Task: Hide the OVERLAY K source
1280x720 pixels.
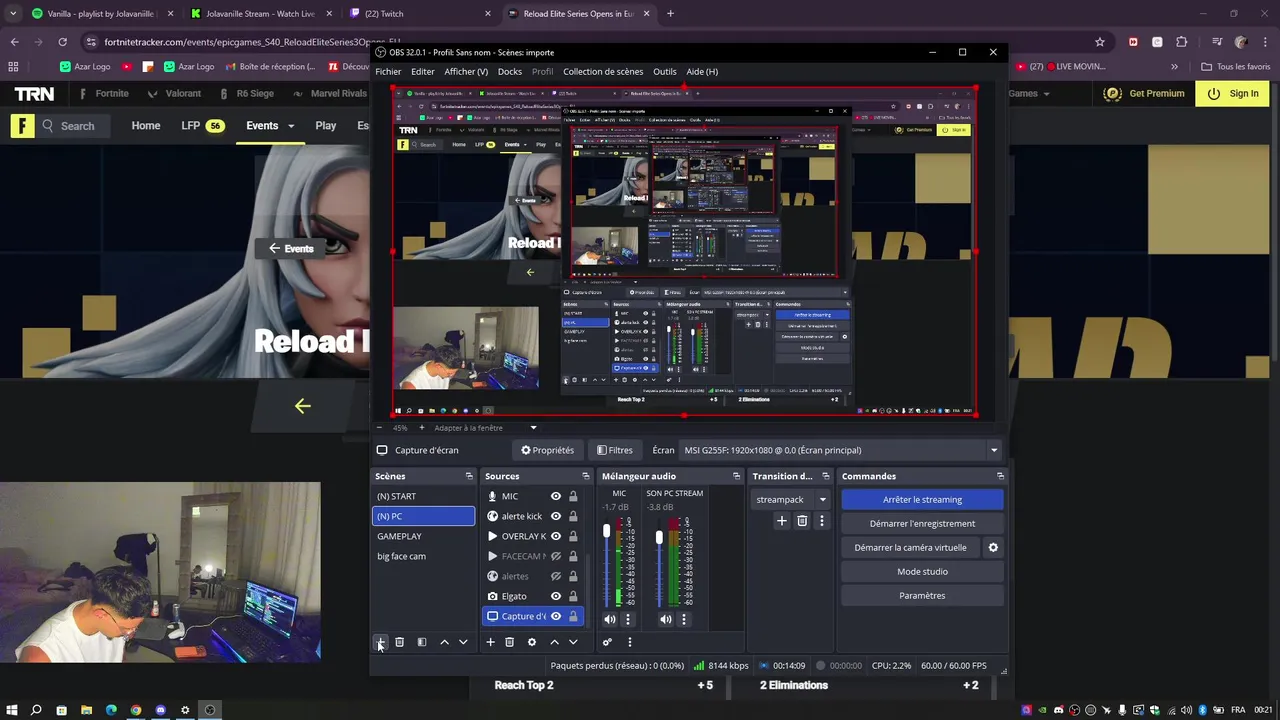Action: click(x=556, y=536)
